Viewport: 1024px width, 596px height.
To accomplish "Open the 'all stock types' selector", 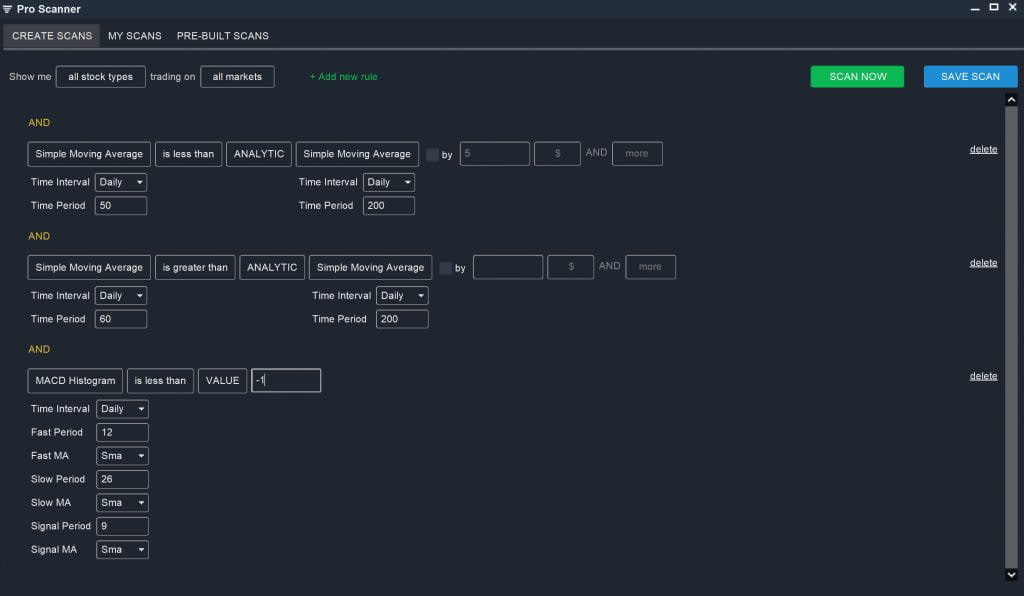I will click(101, 76).
